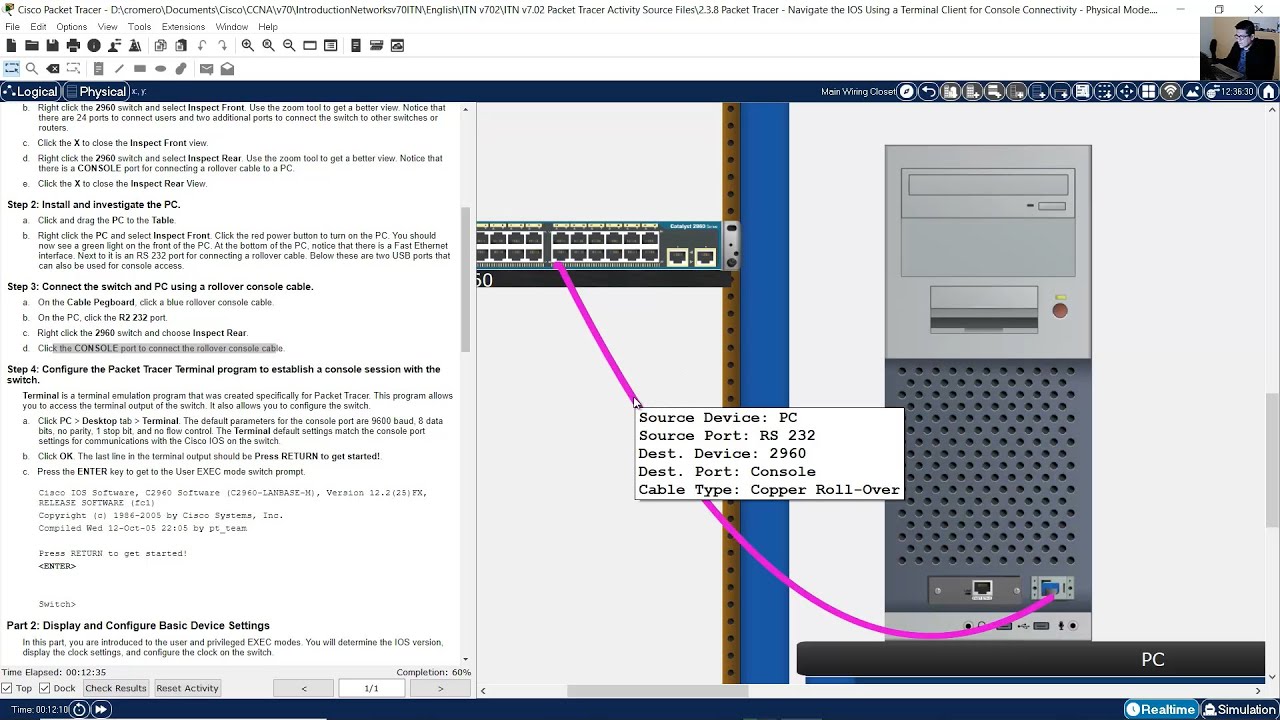Click the PC label on the table
The height and width of the screenshot is (720, 1280).
pyautogui.click(x=1153, y=660)
